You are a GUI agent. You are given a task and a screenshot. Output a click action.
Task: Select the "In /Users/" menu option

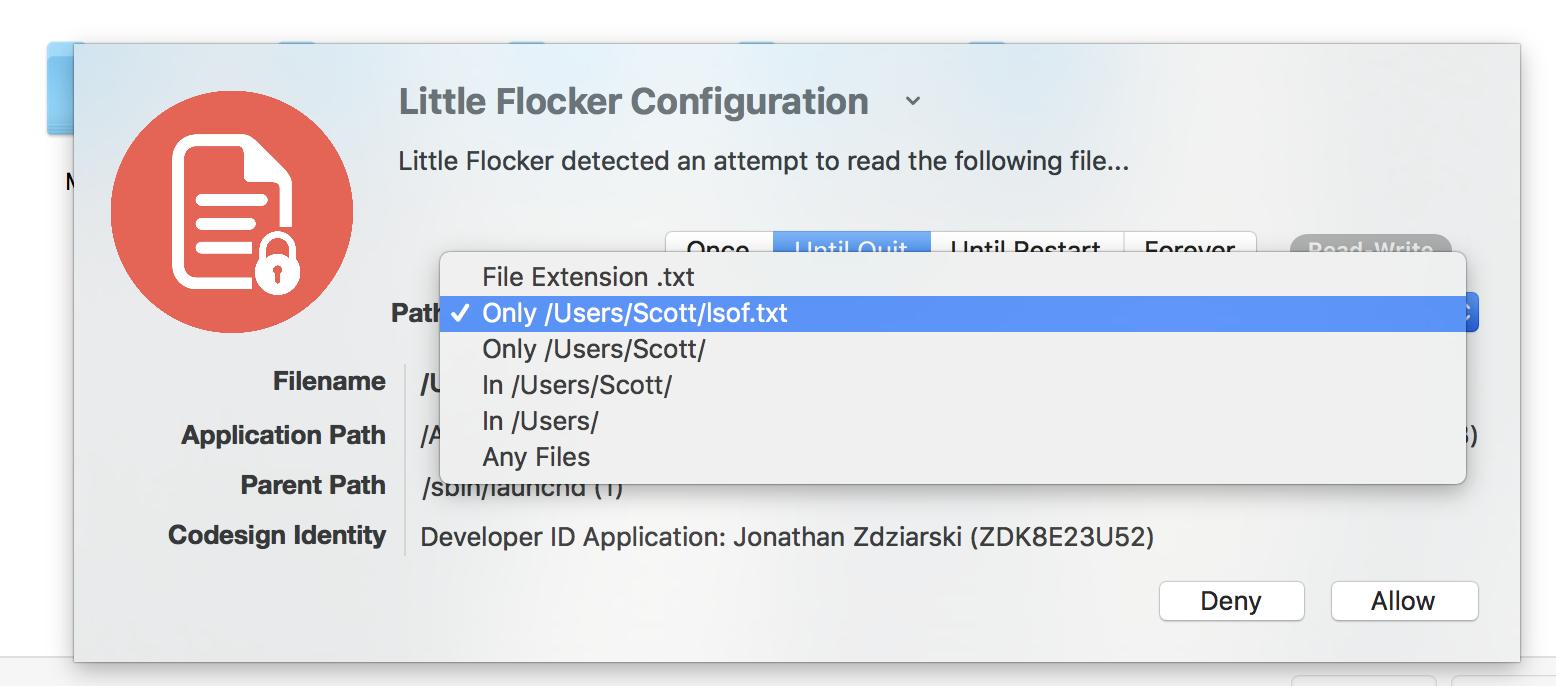540,421
